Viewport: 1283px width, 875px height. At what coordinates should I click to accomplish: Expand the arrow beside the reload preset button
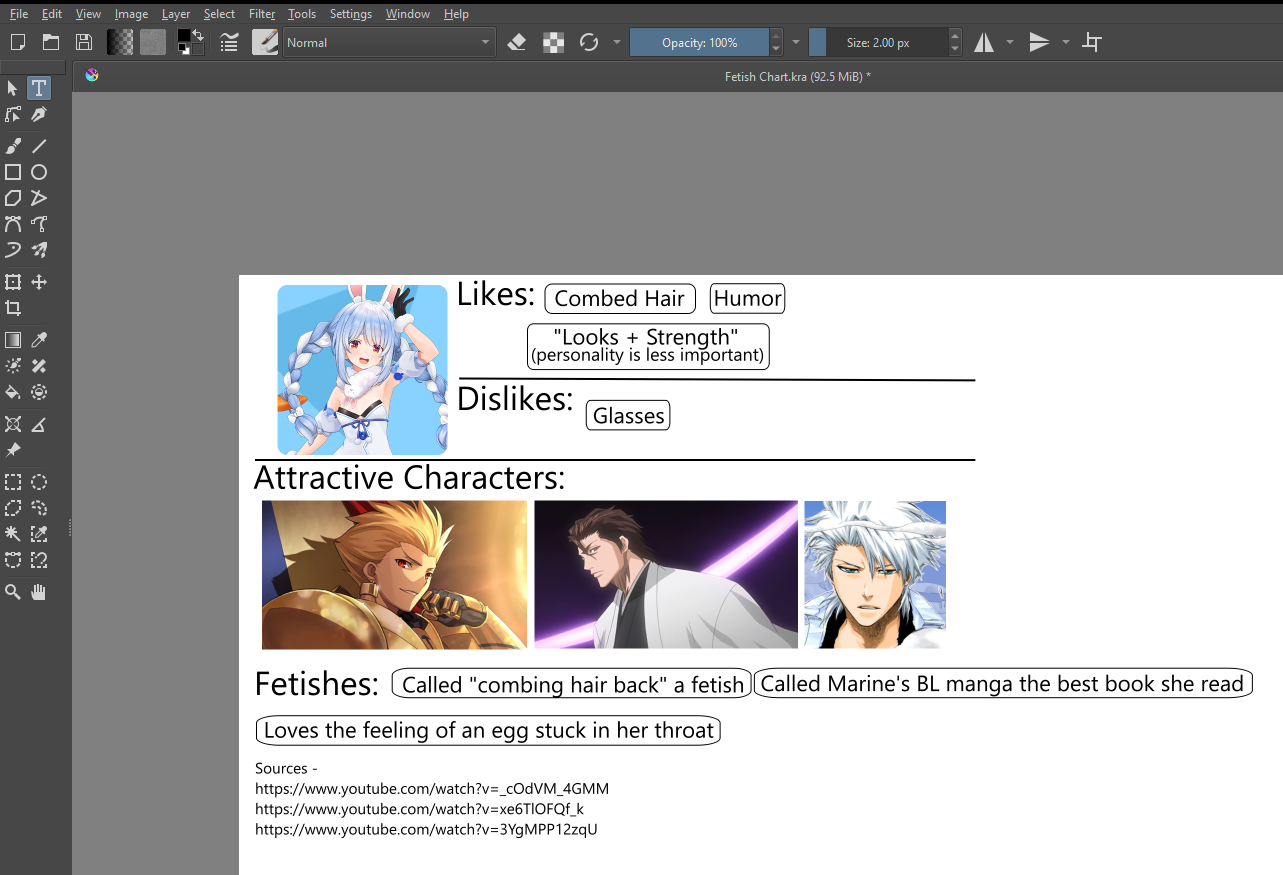coord(616,42)
